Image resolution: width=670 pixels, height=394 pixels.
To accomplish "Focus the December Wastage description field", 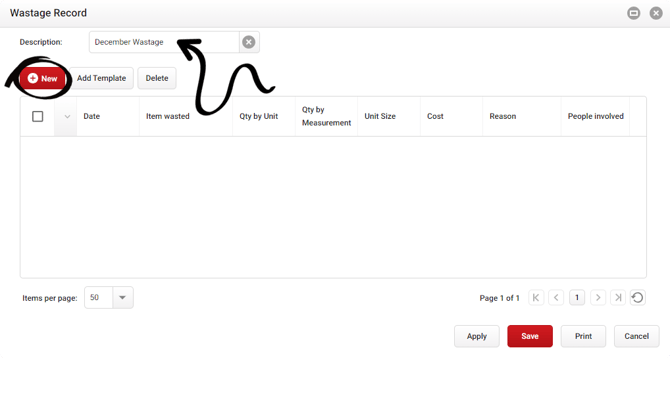I will pyautogui.click(x=164, y=42).
